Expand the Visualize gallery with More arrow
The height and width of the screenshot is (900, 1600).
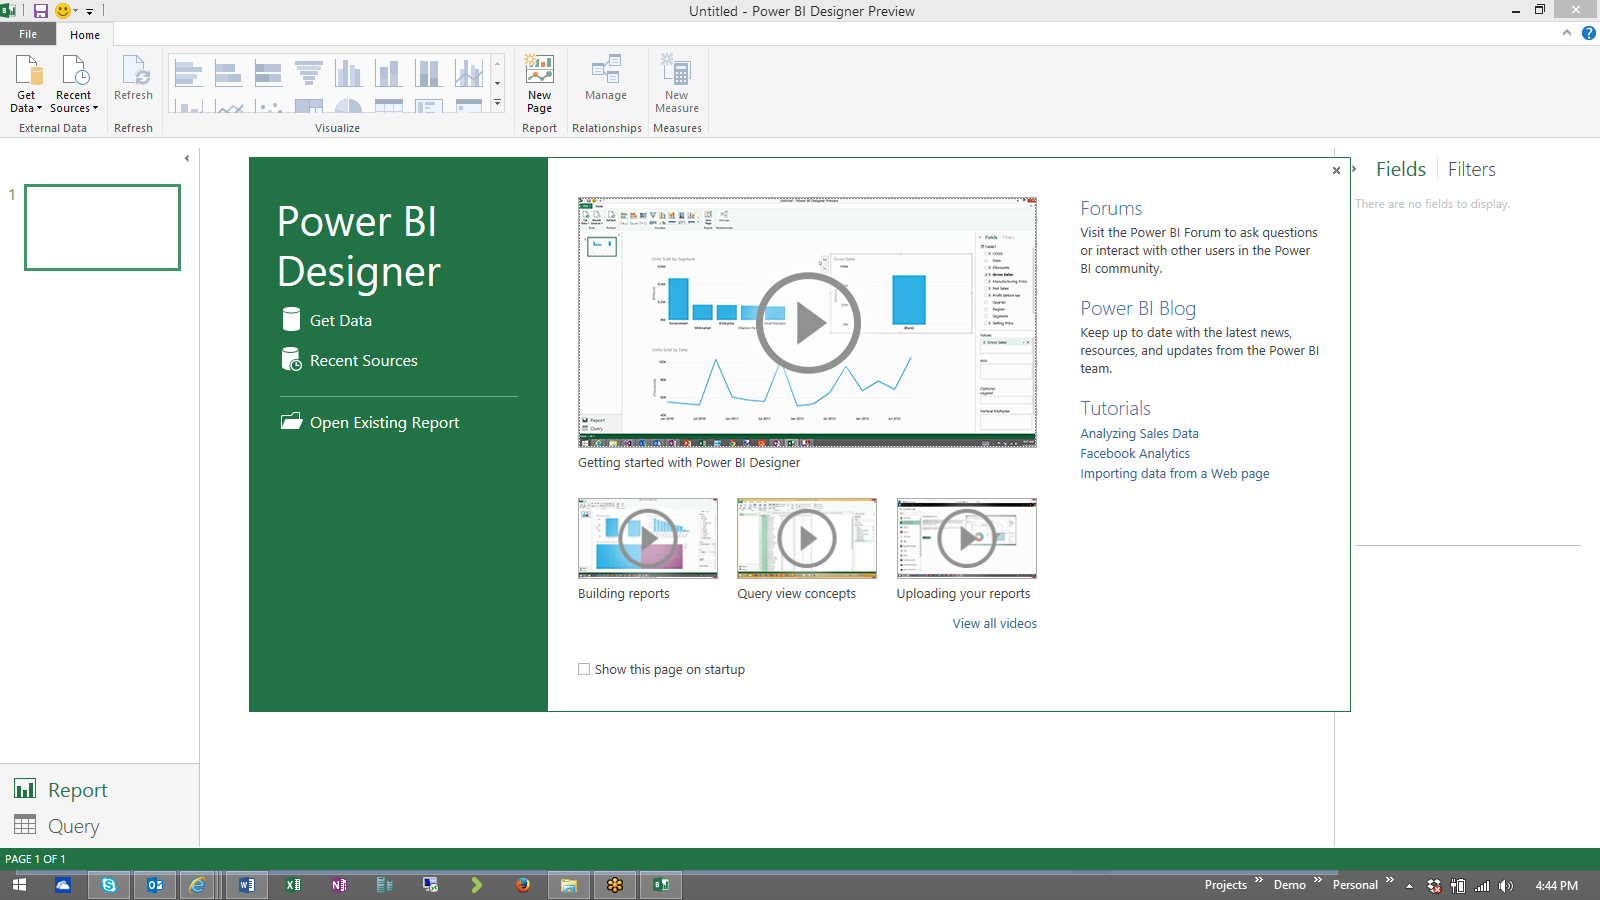coord(497,102)
